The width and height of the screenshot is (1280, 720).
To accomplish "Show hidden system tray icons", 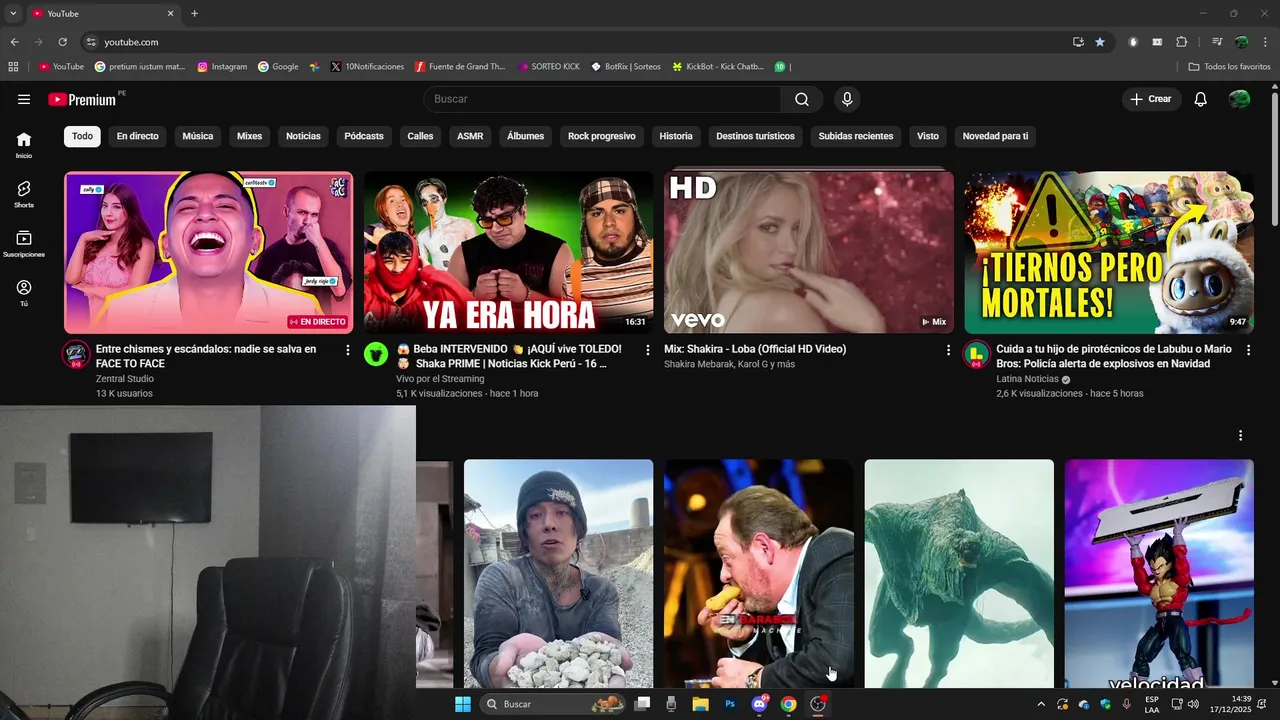I will pos(1041,704).
